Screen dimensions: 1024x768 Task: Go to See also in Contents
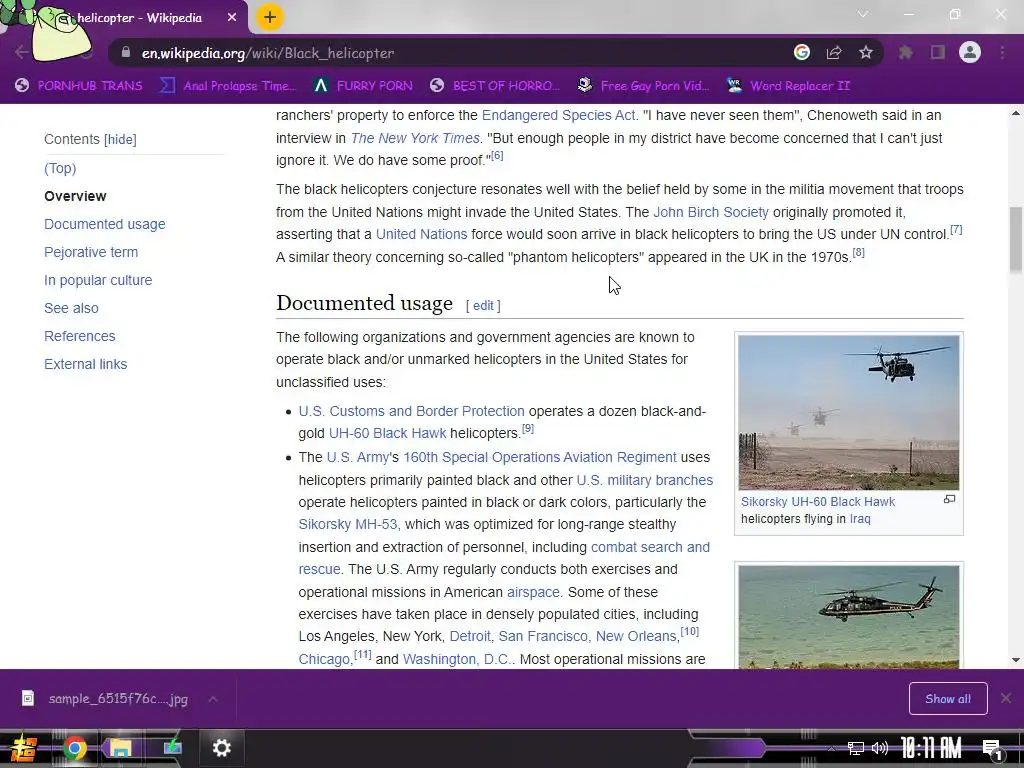pos(71,308)
